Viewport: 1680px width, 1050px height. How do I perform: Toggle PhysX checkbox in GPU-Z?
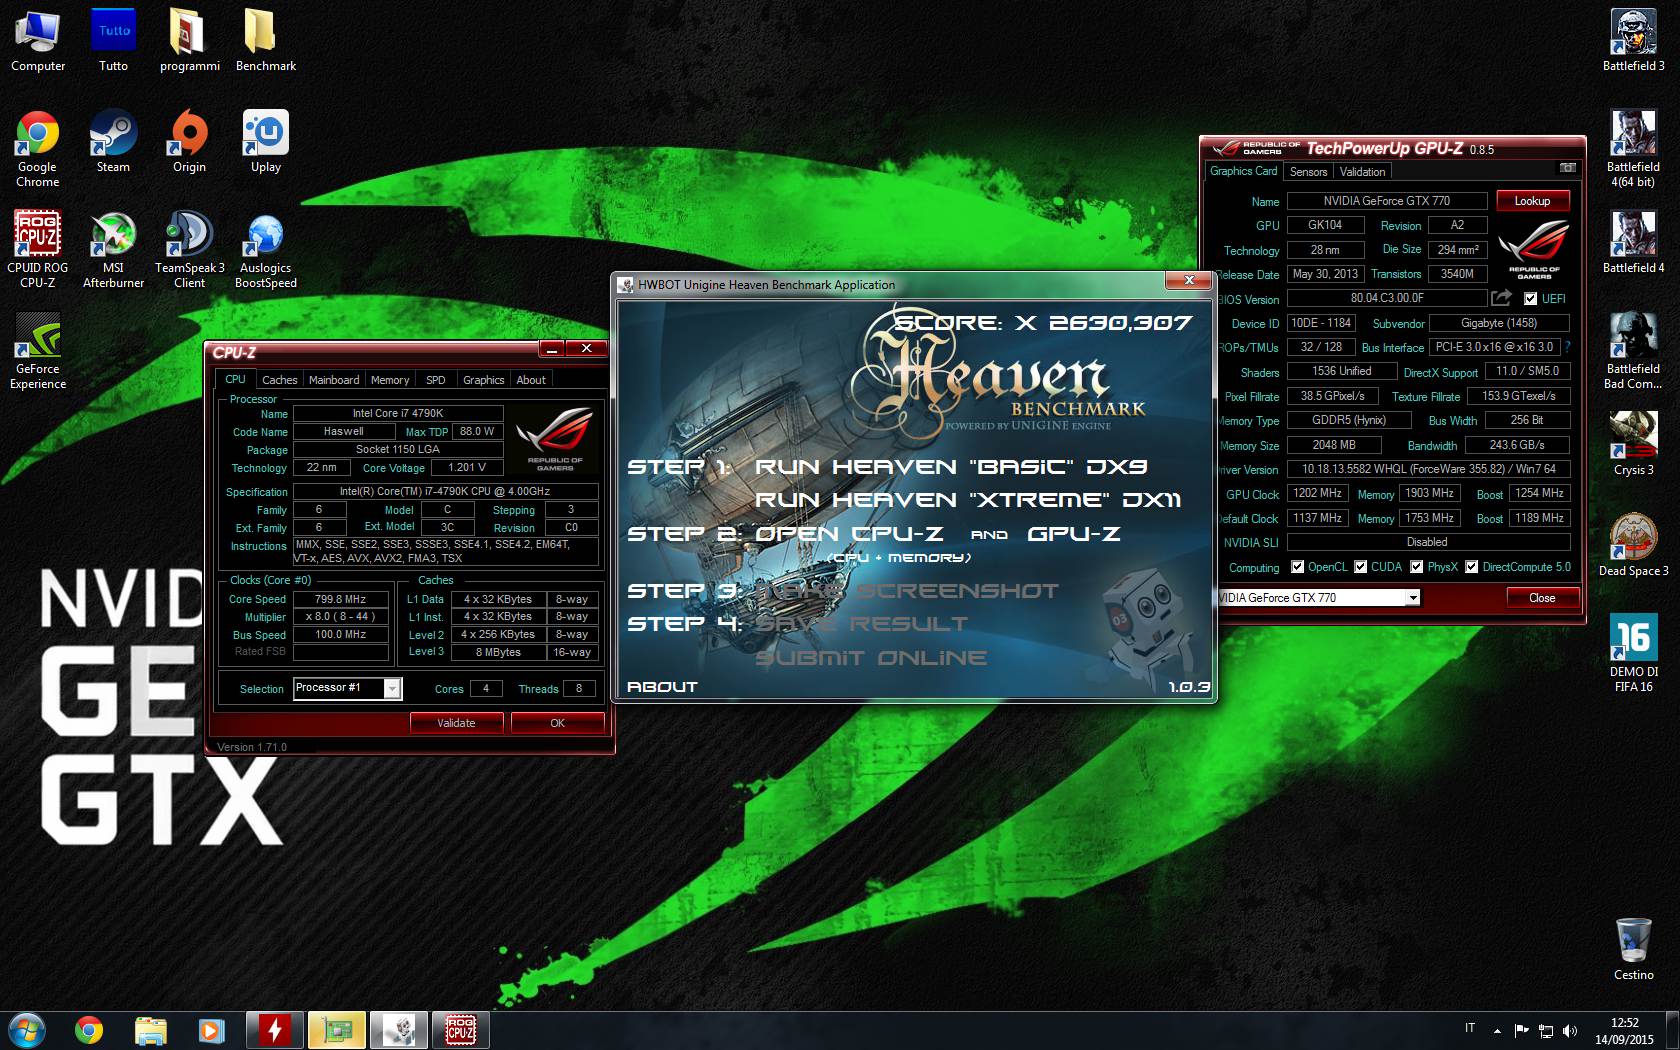click(1416, 567)
